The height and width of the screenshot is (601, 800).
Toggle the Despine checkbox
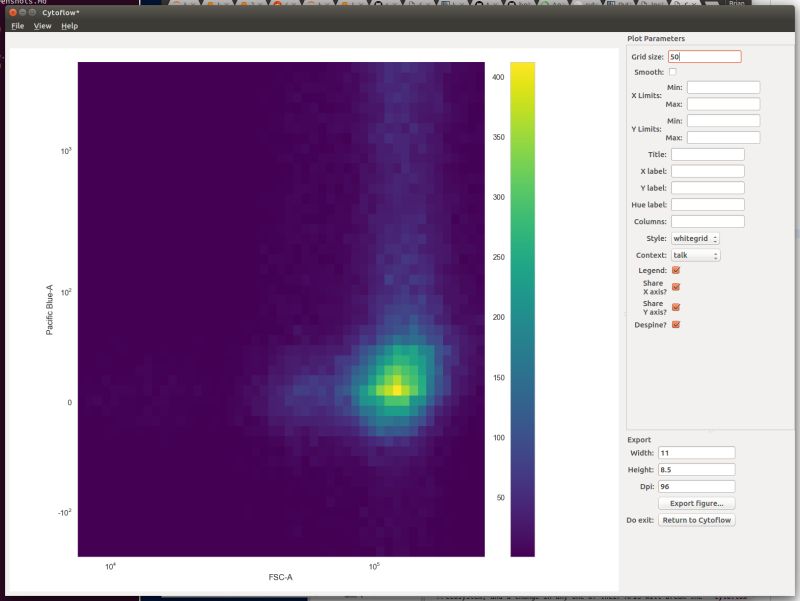677,324
